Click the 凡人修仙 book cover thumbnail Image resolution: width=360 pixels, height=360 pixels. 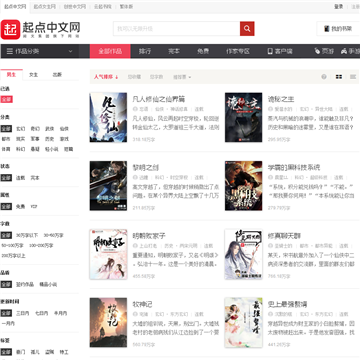(x=108, y=117)
